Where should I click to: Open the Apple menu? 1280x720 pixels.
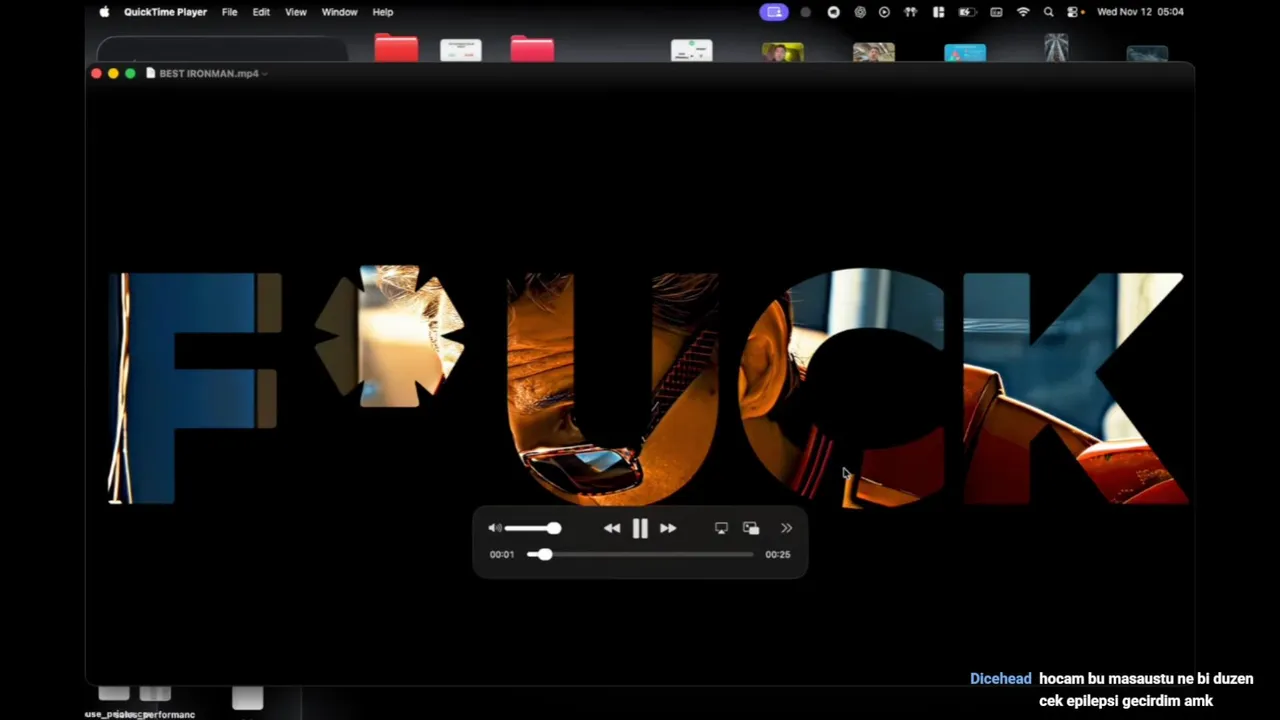[104, 12]
